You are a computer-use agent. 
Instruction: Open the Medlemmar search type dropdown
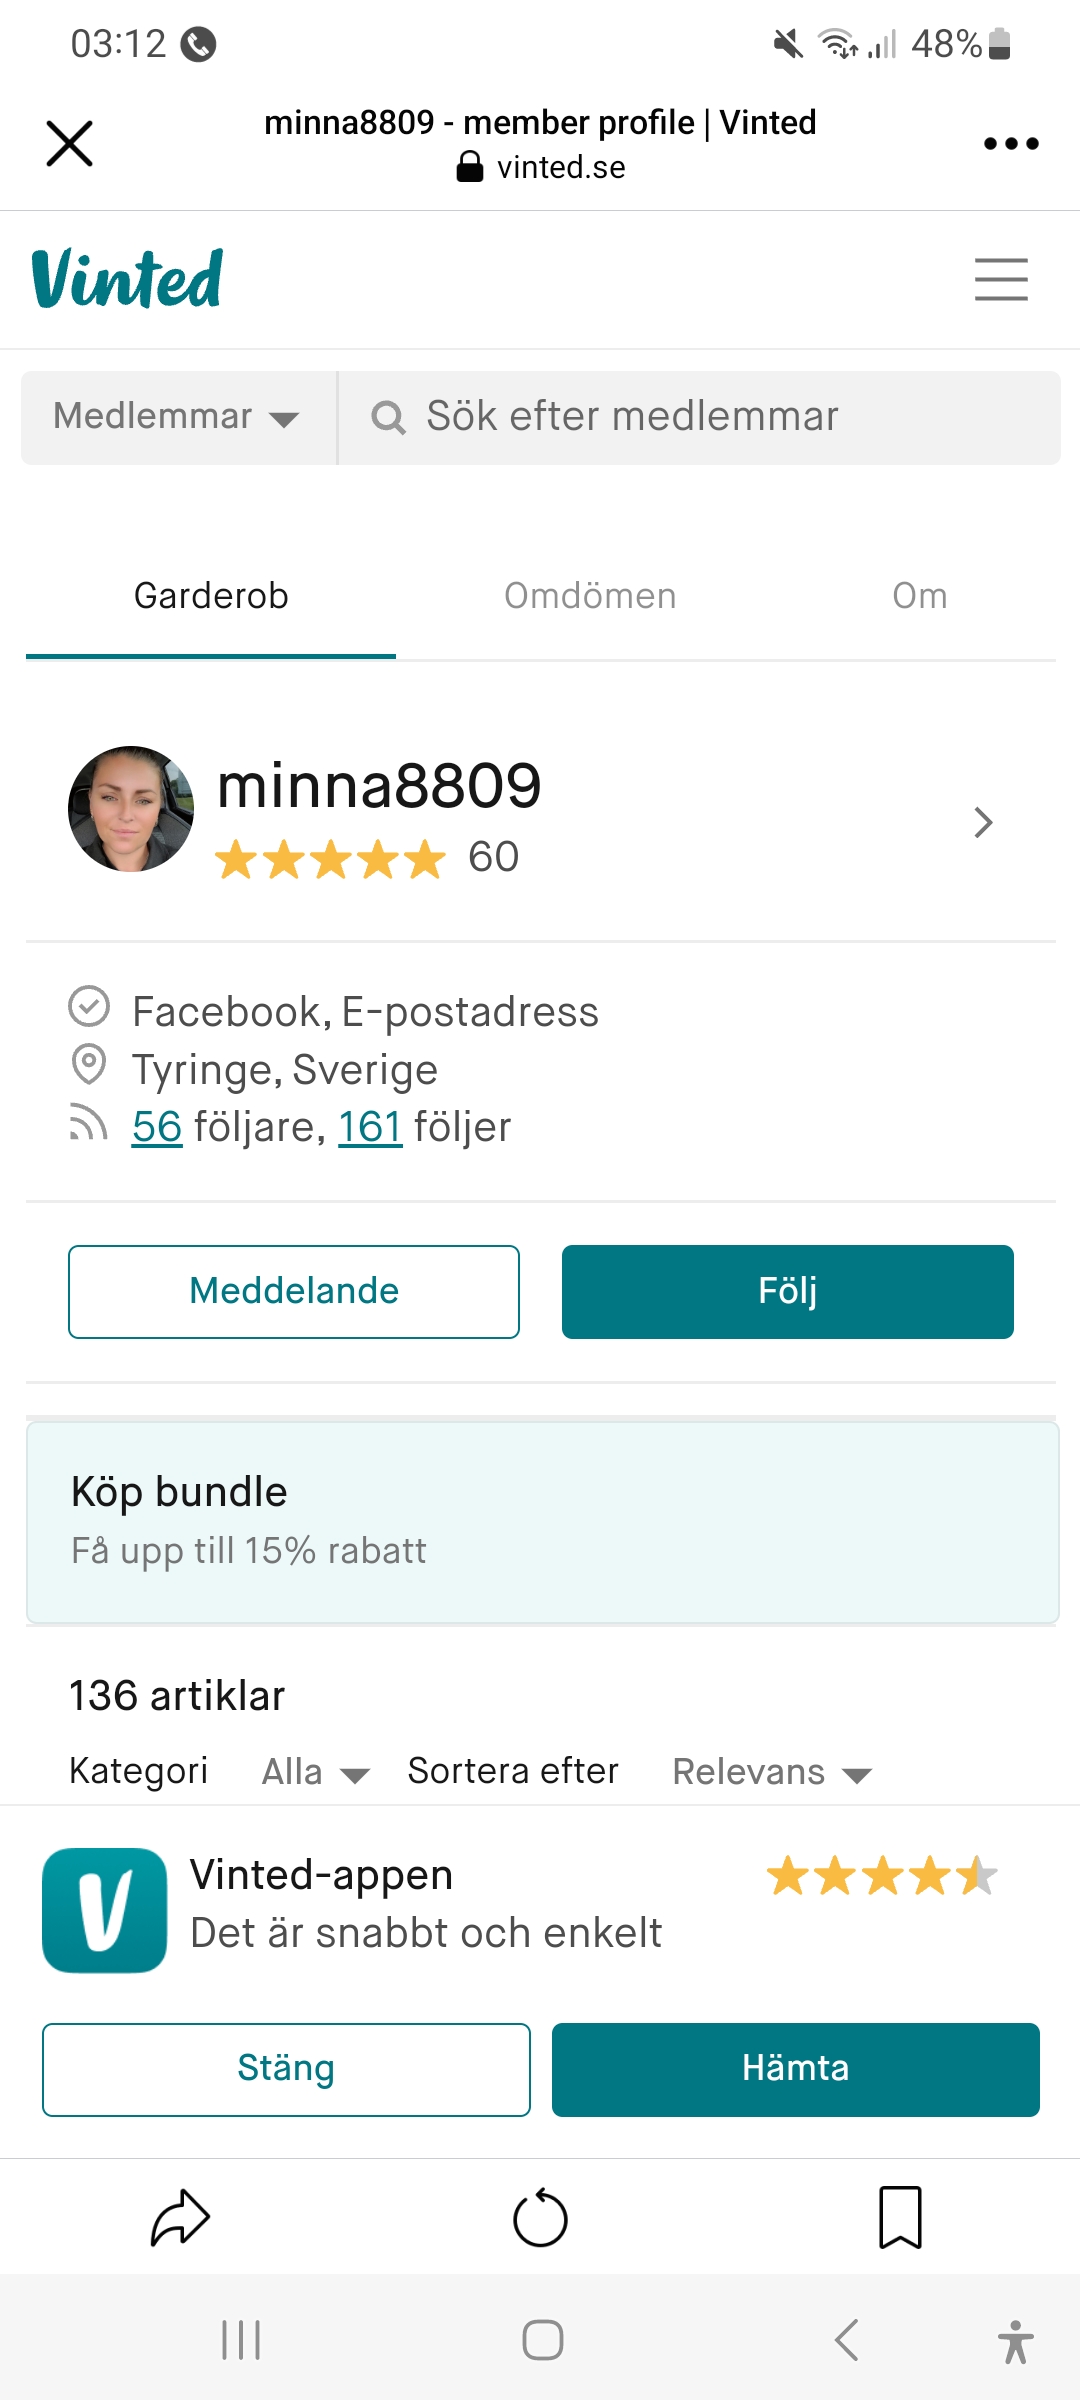click(x=177, y=417)
